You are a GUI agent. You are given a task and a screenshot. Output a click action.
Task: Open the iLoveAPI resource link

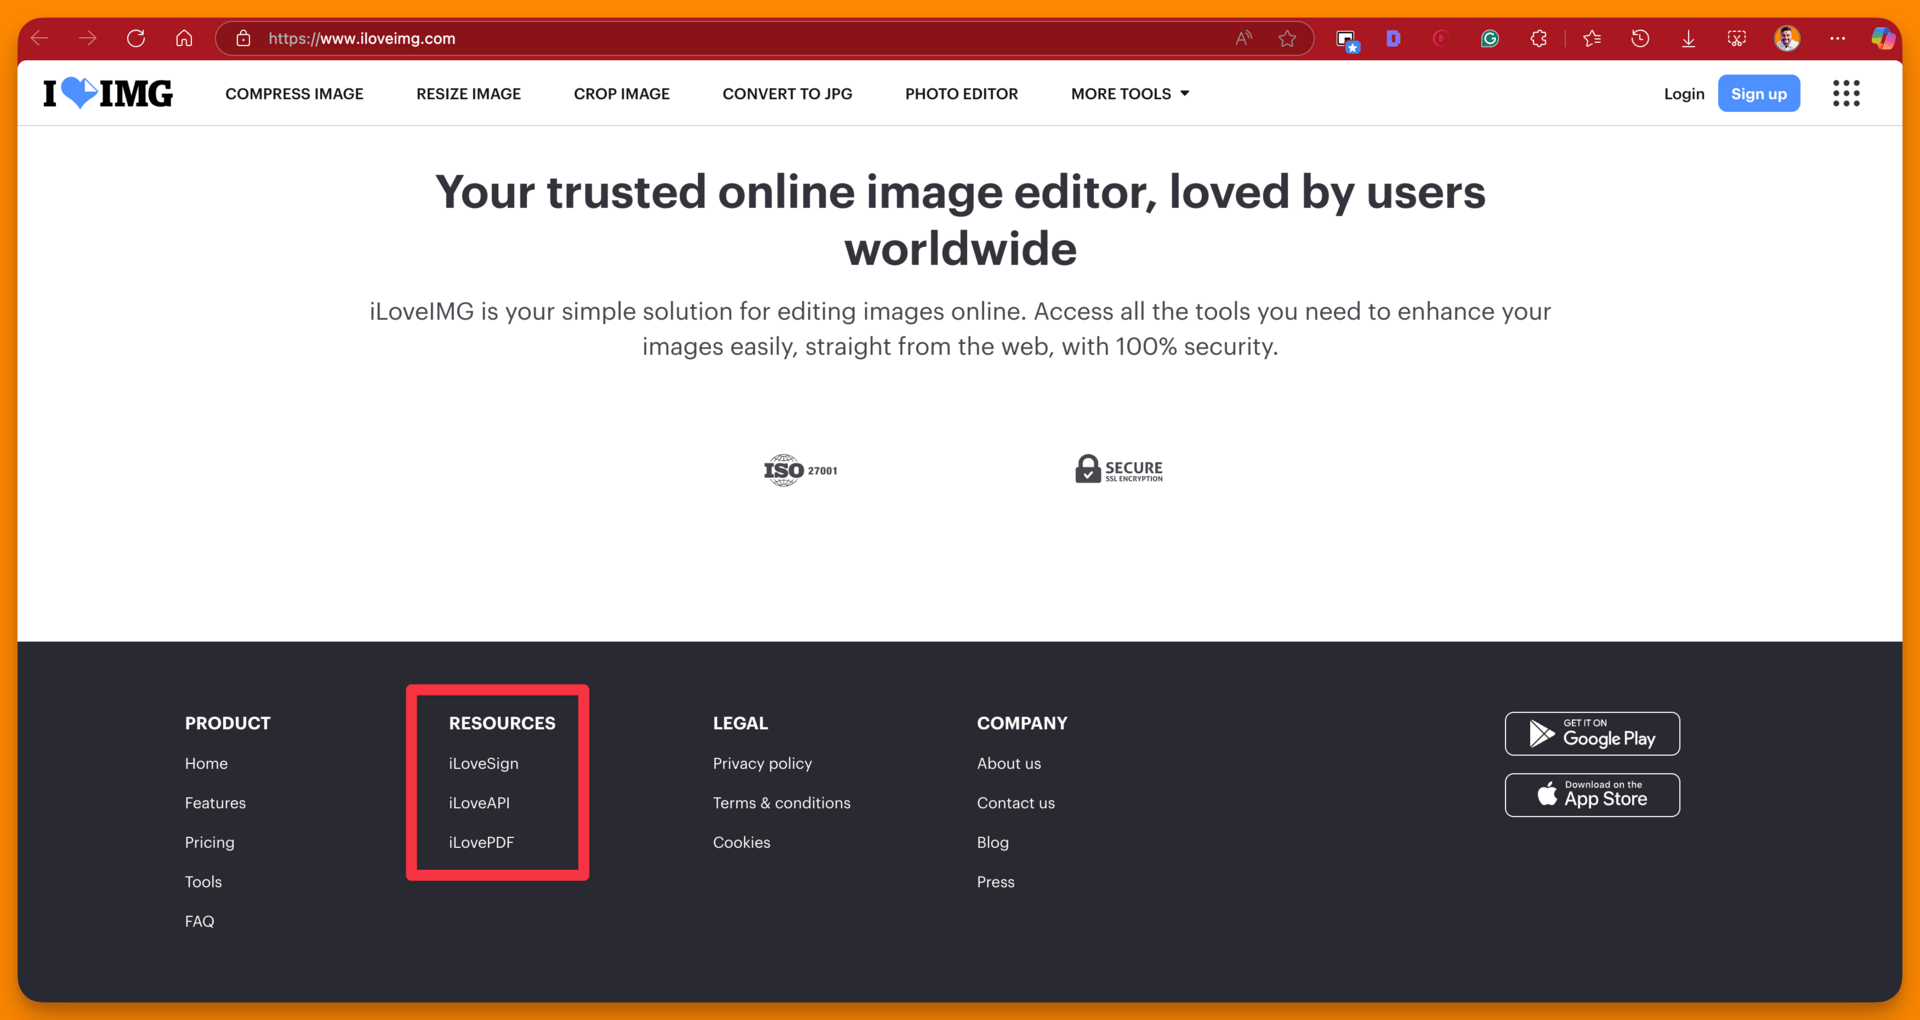(x=479, y=803)
